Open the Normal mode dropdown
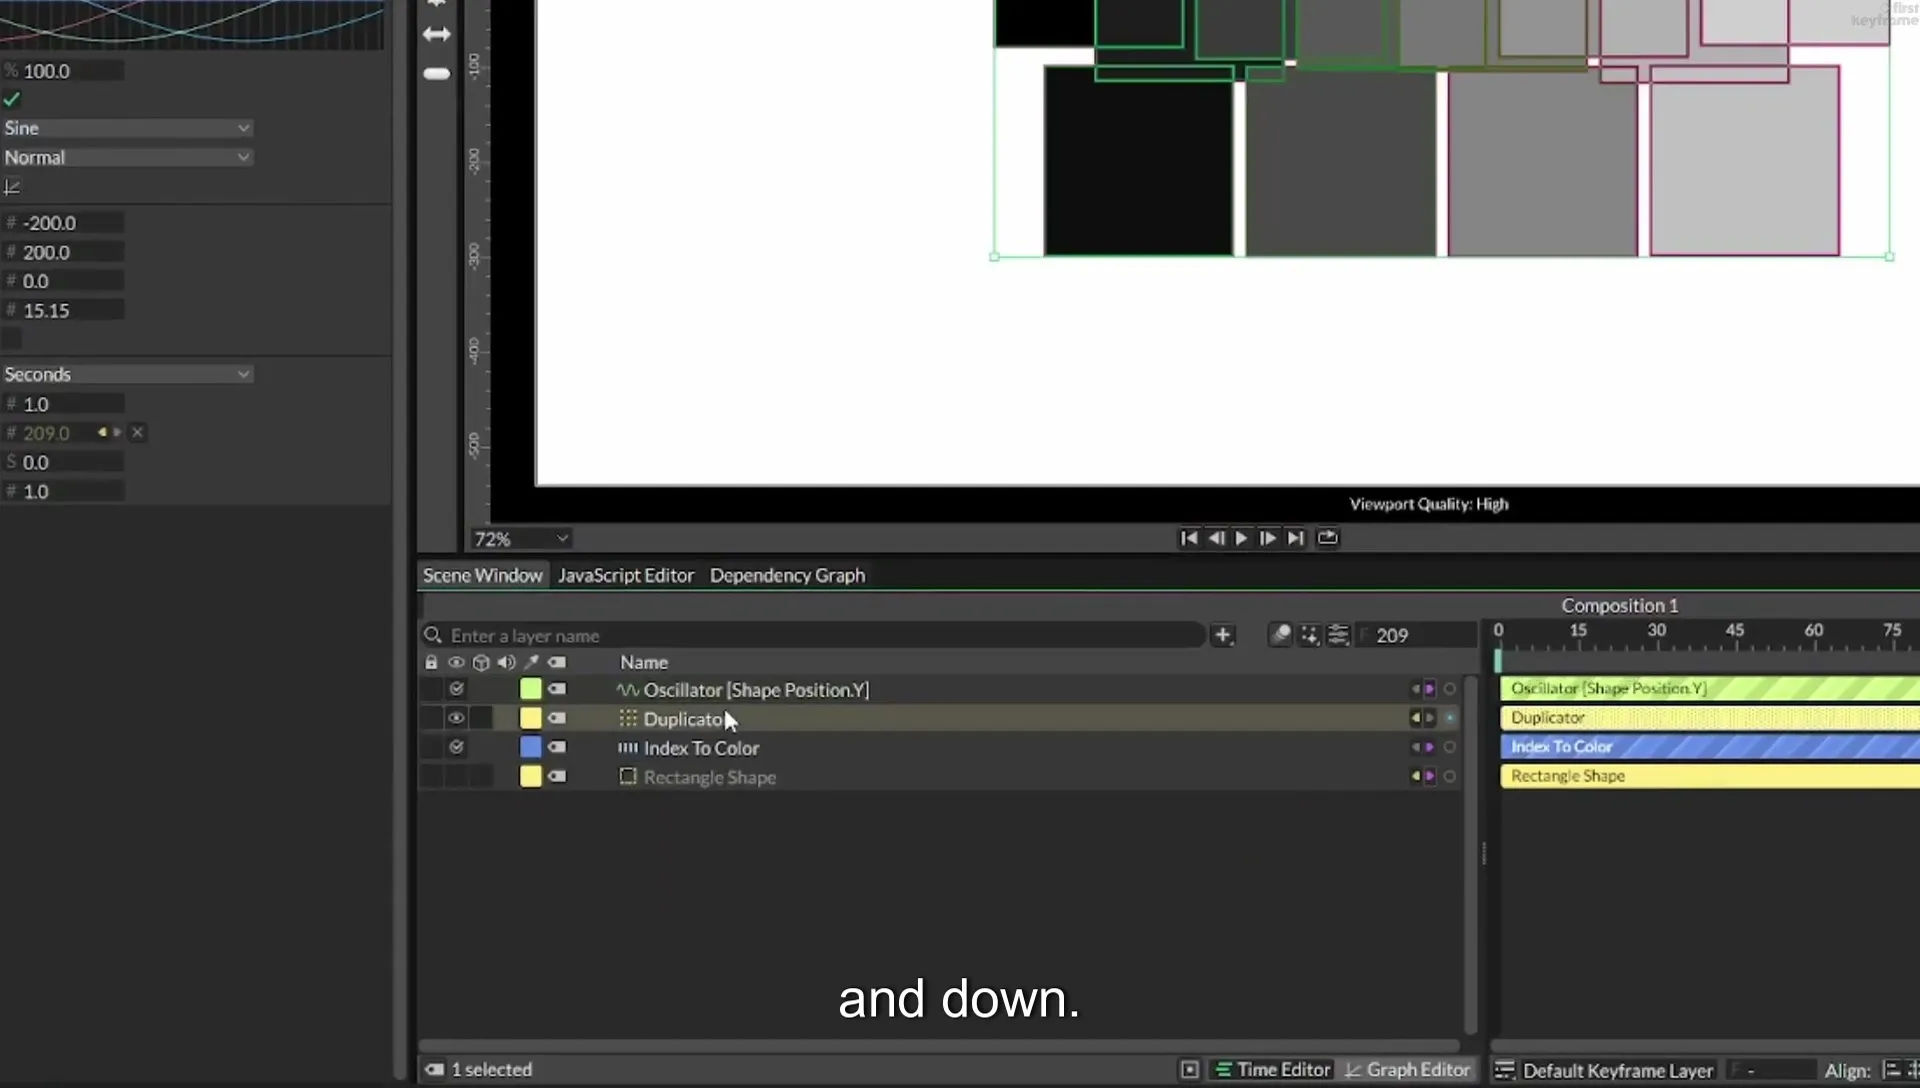1920x1088 pixels. [x=127, y=157]
